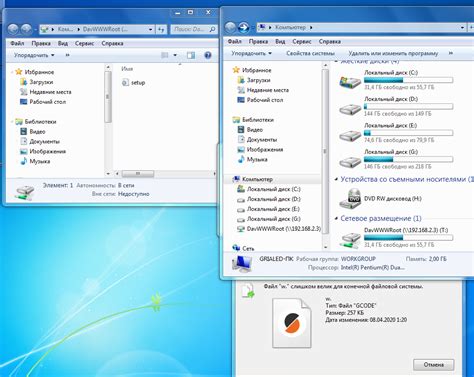Open the Файл menu in the DavWWWRoot window
This screenshot has height=377, width=474.
[17, 43]
